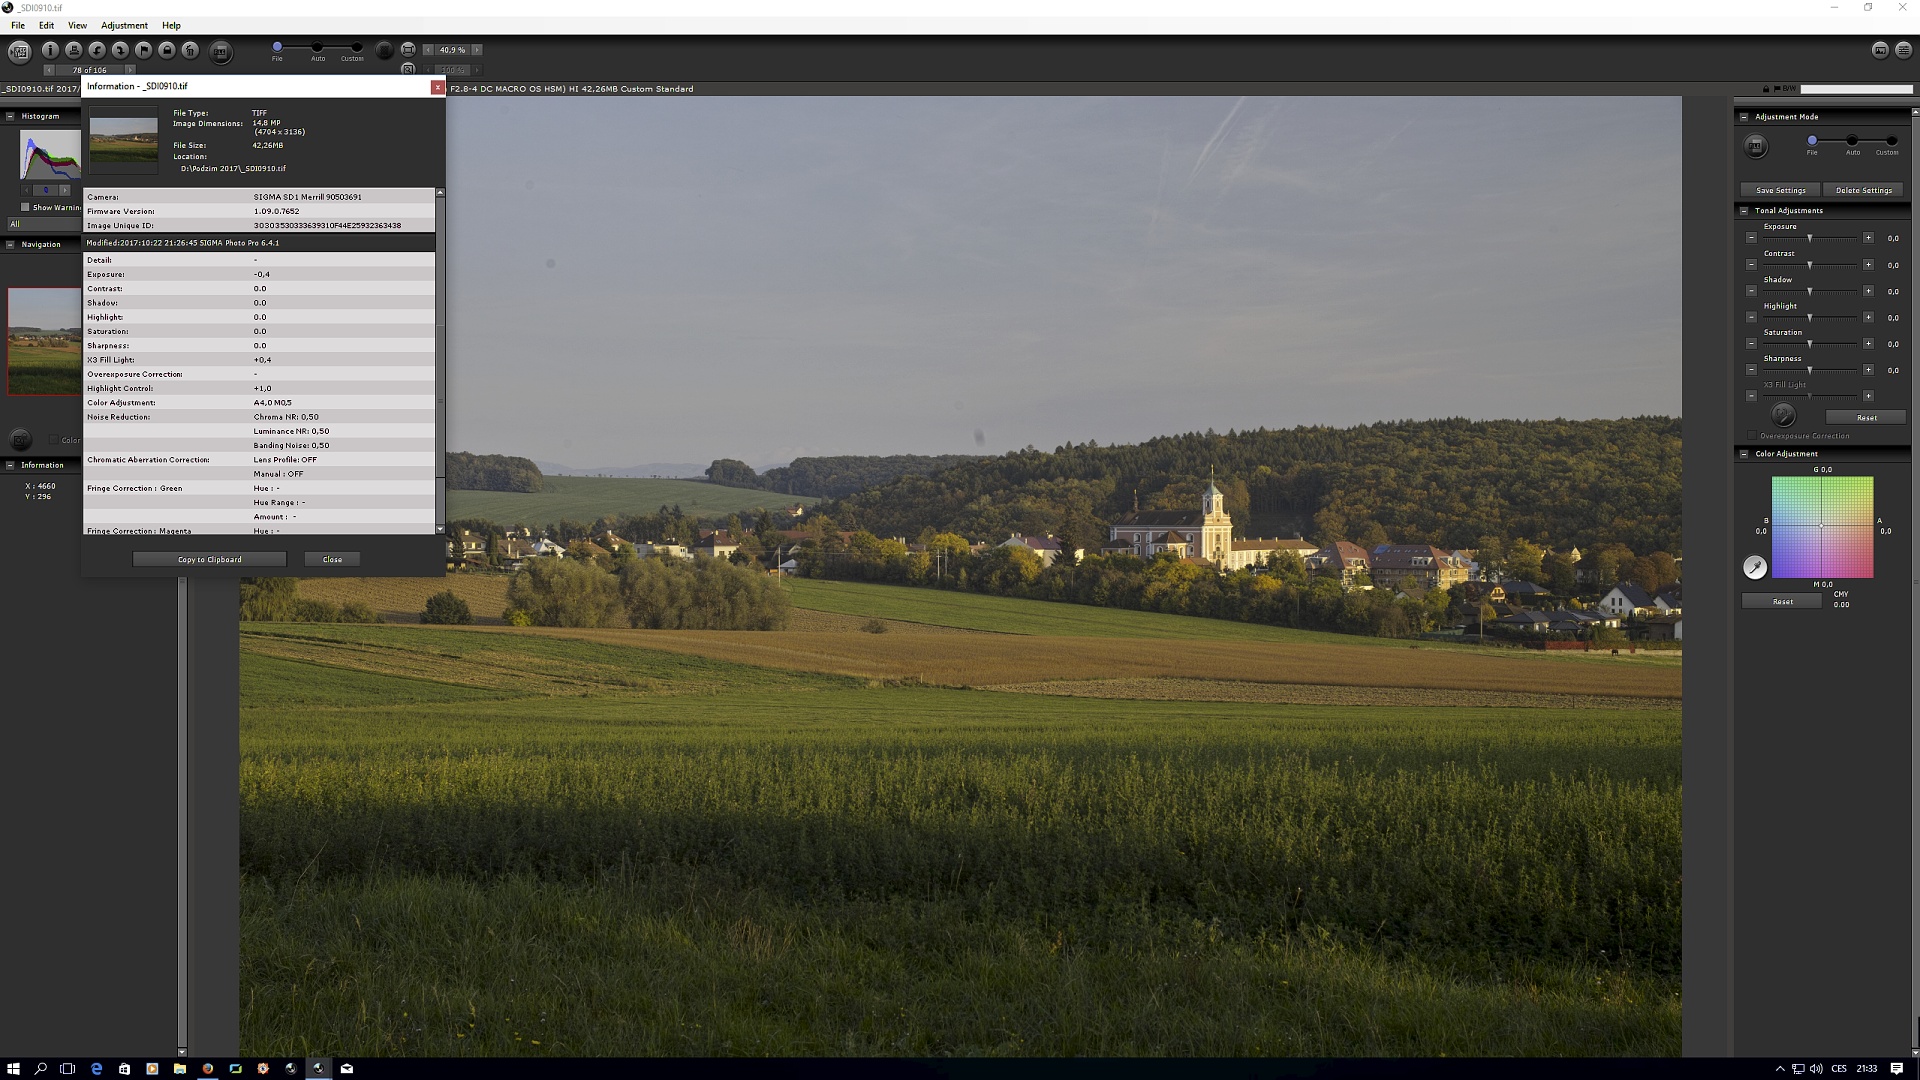This screenshot has height=1080, width=1920.
Task: Rotate image left using toolbar icon
Action: click(97, 50)
